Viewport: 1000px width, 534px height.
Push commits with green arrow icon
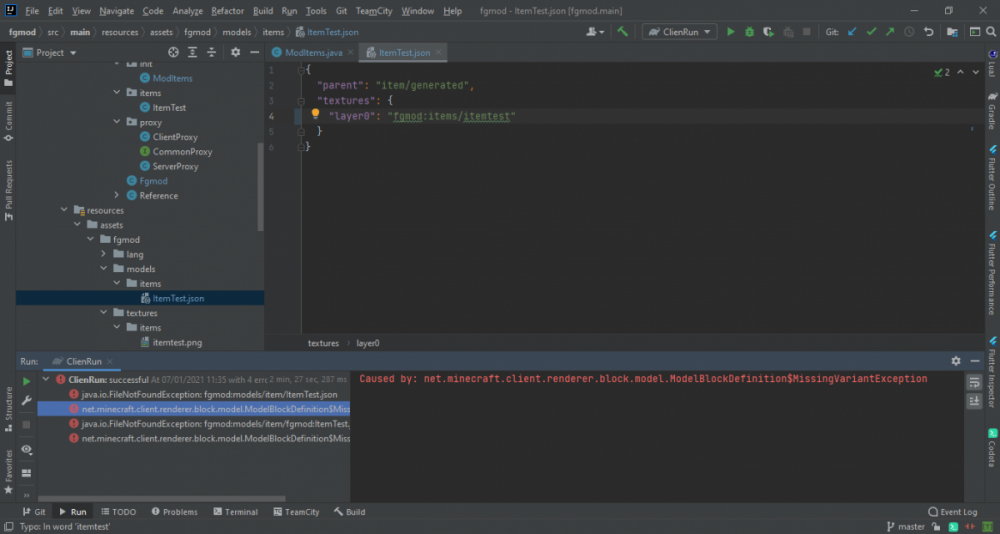point(890,31)
